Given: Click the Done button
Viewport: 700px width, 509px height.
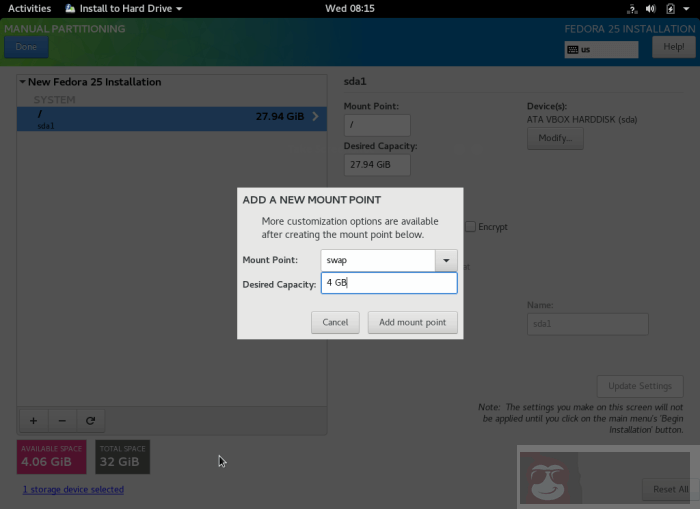Looking at the screenshot, I should coord(26,47).
